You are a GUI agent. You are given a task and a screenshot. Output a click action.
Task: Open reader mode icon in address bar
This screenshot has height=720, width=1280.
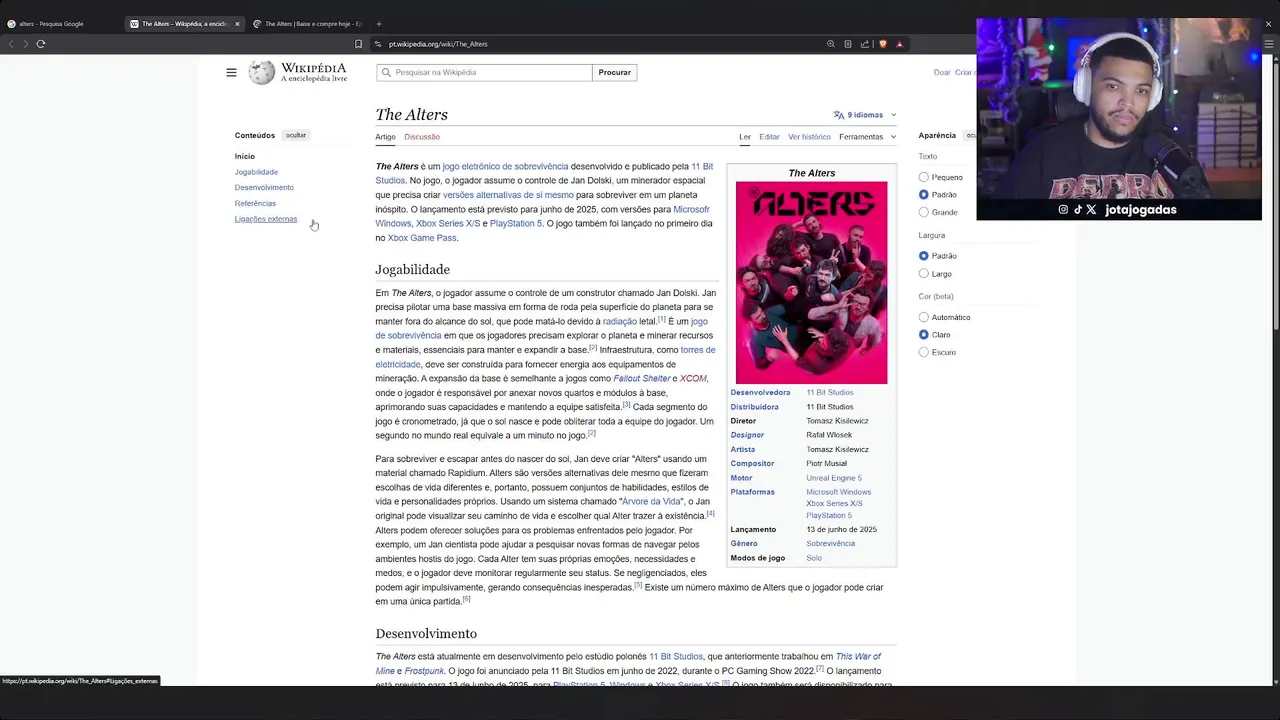[848, 44]
